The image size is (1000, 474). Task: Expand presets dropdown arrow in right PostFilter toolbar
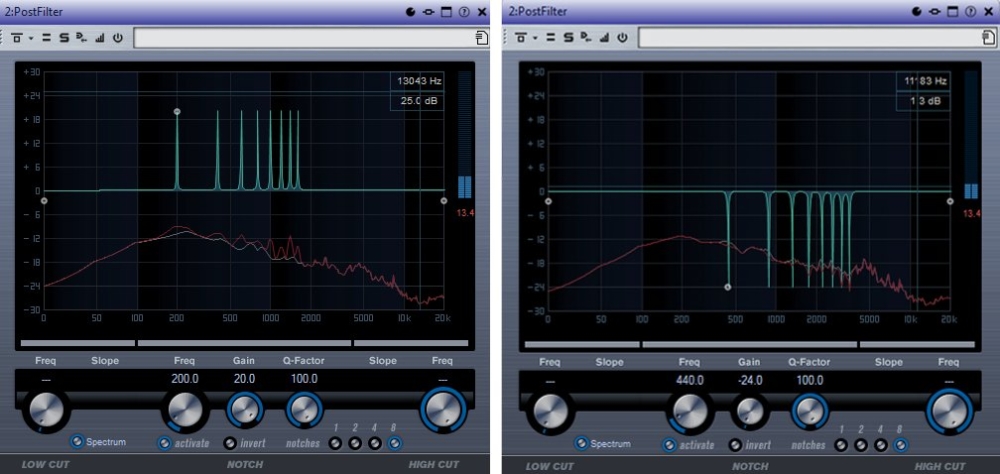(x=535, y=38)
